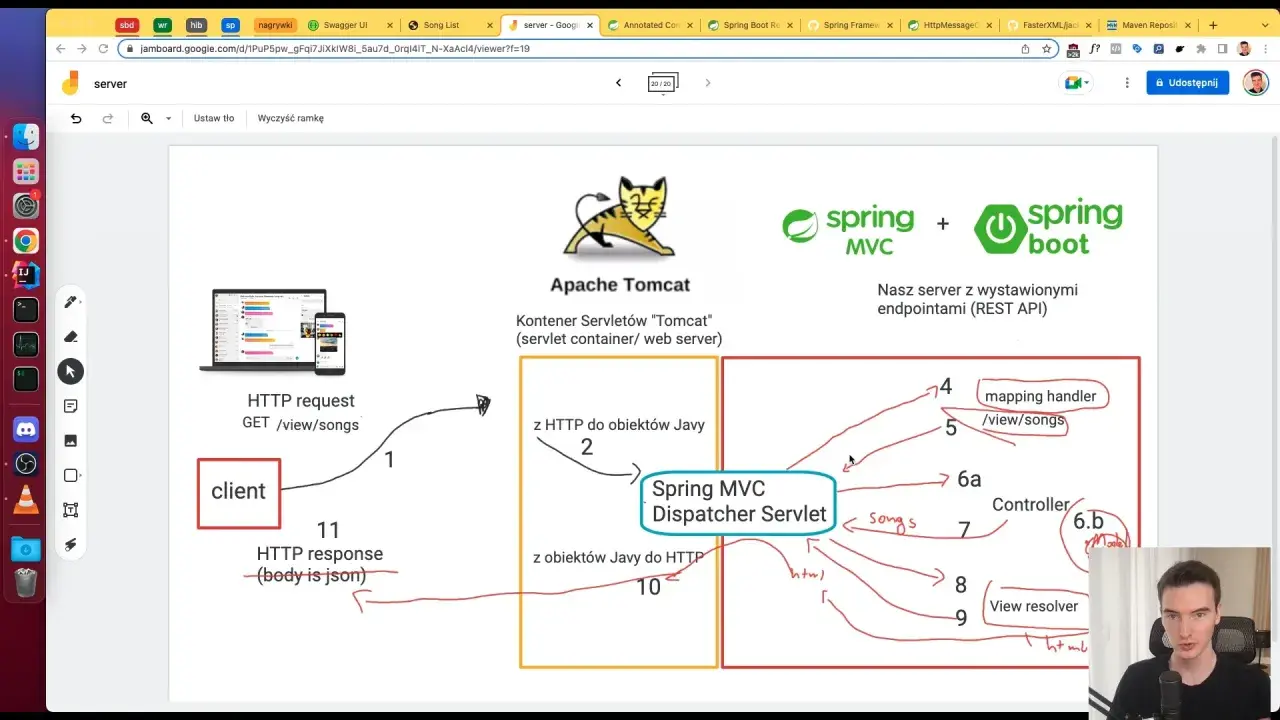The height and width of the screenshot is (720, 1280).
Task: Open Launchpad from the dock
Action: pyautogui.click(x=26, y=171)
